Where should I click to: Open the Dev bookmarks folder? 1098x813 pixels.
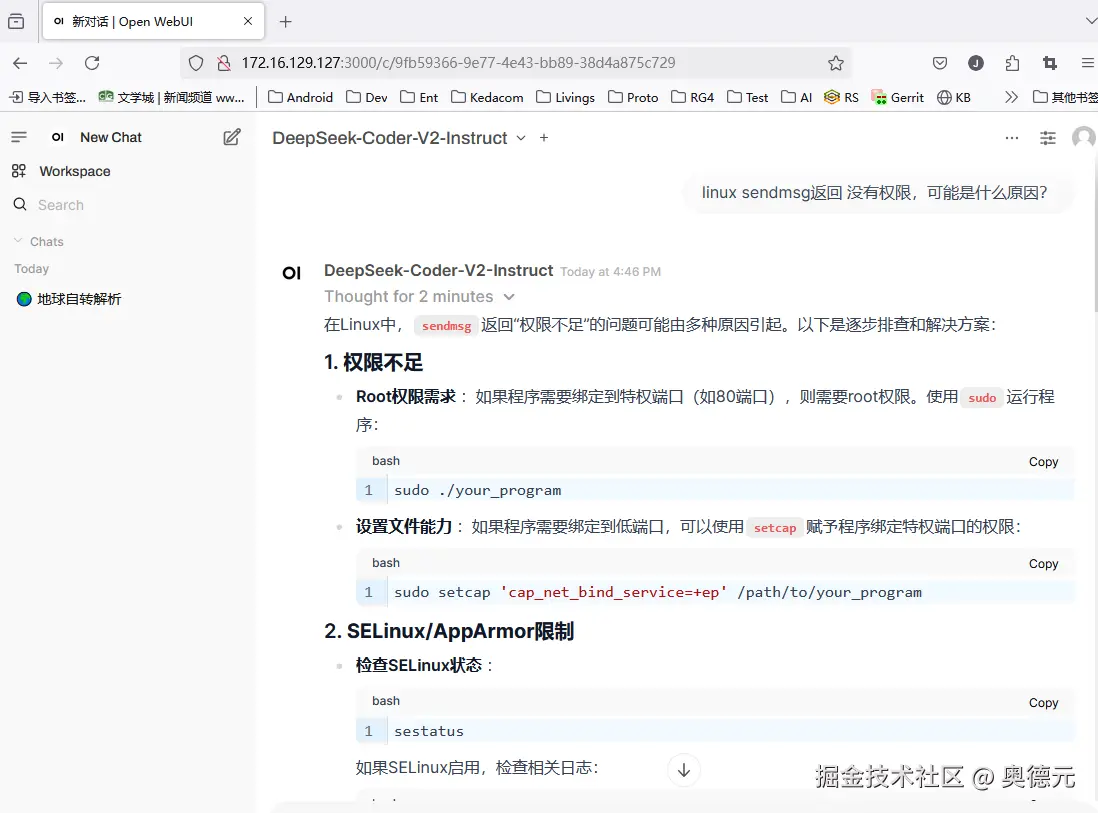366,97
